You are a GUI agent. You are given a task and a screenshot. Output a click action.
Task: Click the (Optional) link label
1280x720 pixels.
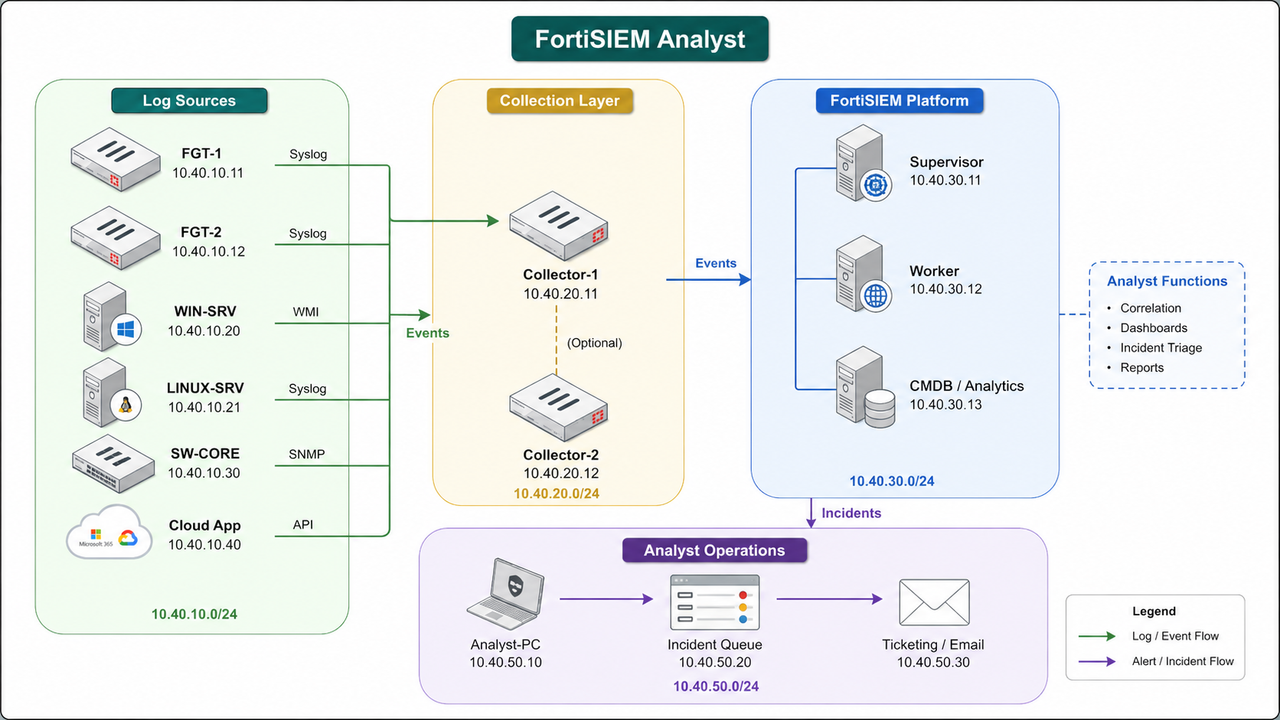tap(594, 343)
